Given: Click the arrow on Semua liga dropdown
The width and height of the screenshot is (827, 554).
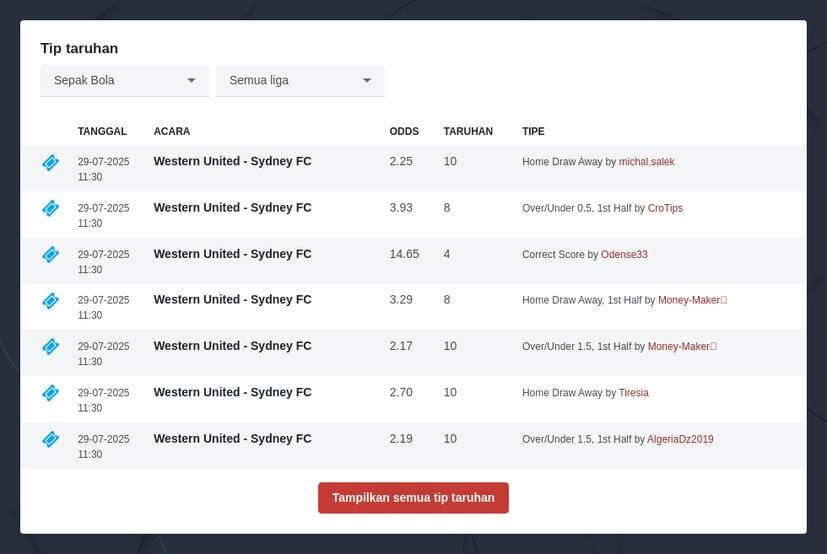Looking at the screenshot, I should pyautogui.click(x=367, y=81).
